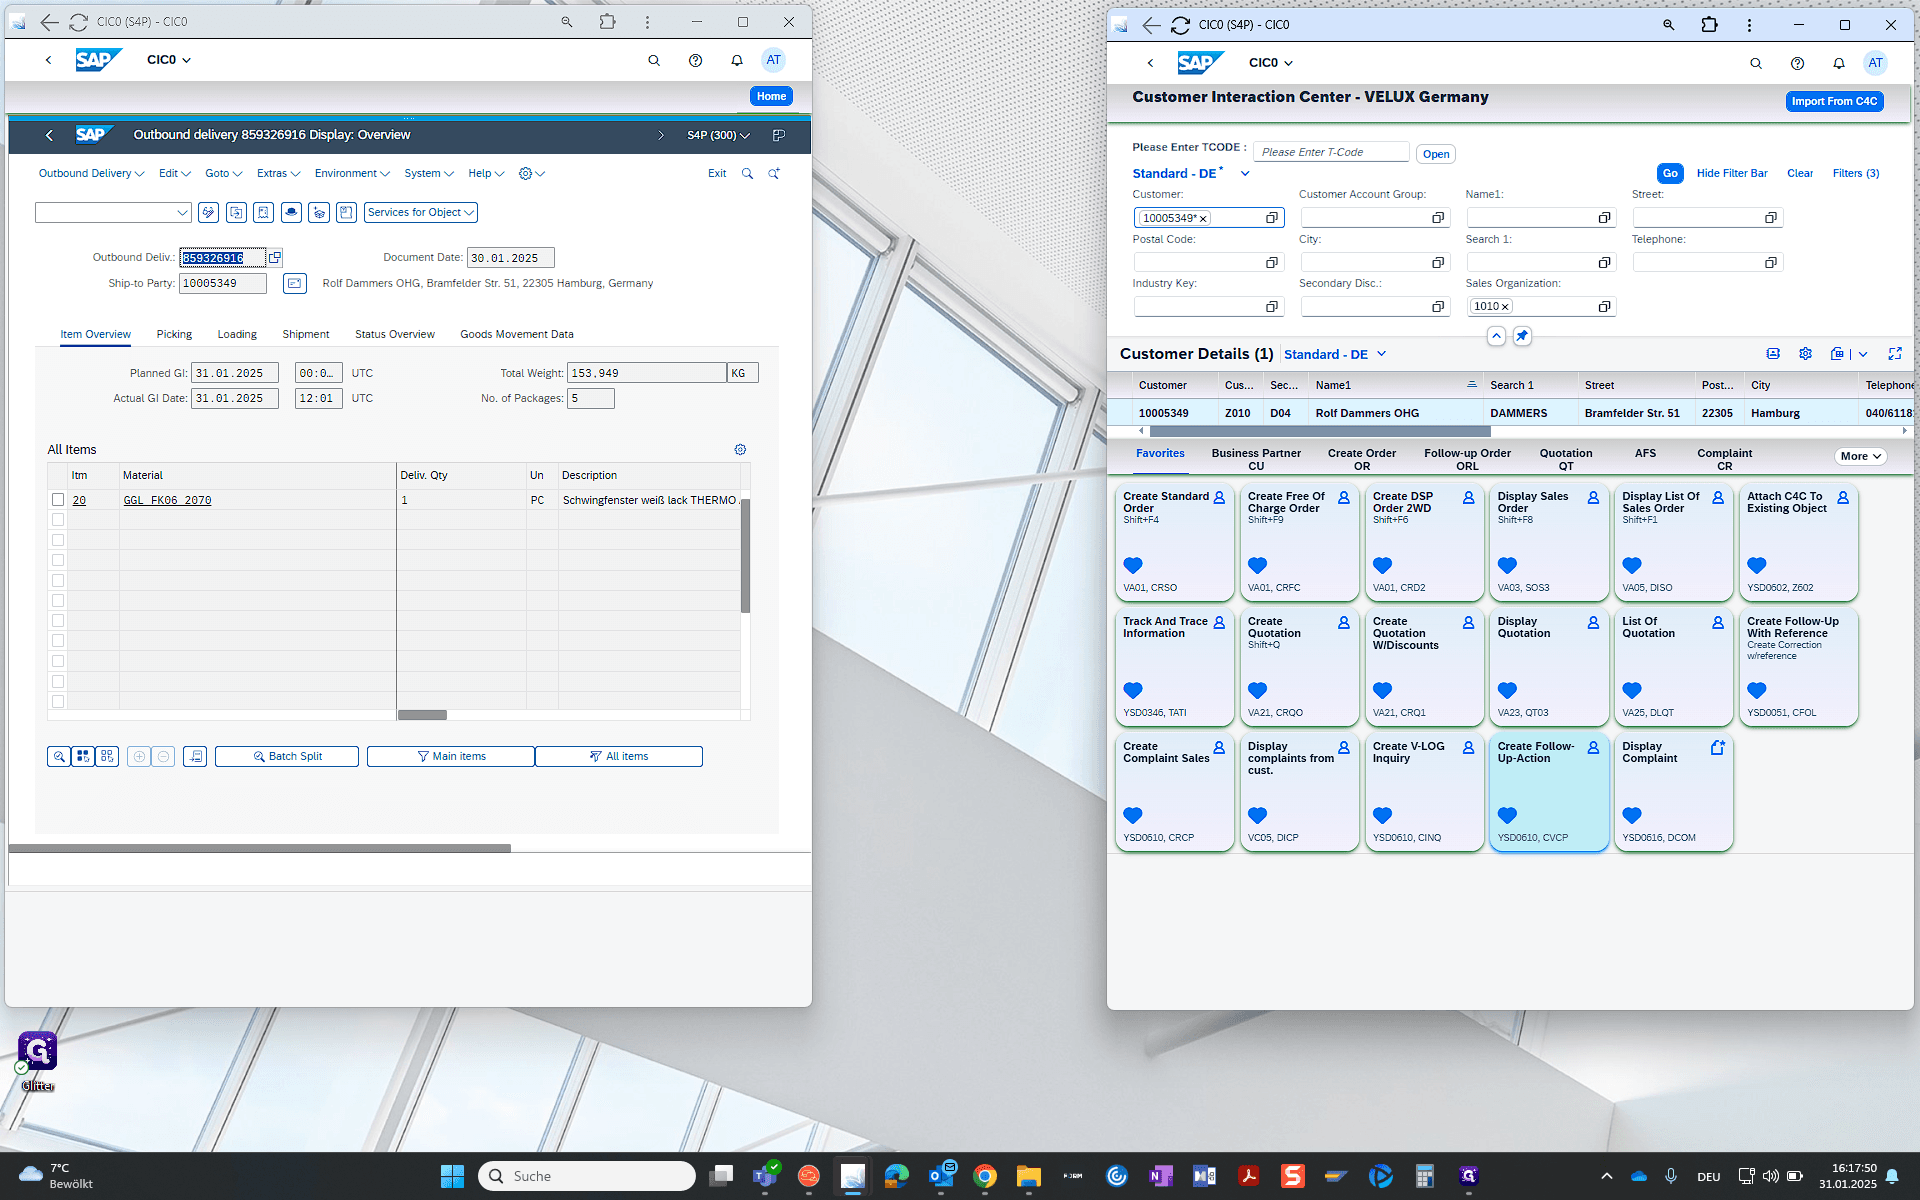
Task: Open the Outbound Delivery menu
Action: (91, 173)
